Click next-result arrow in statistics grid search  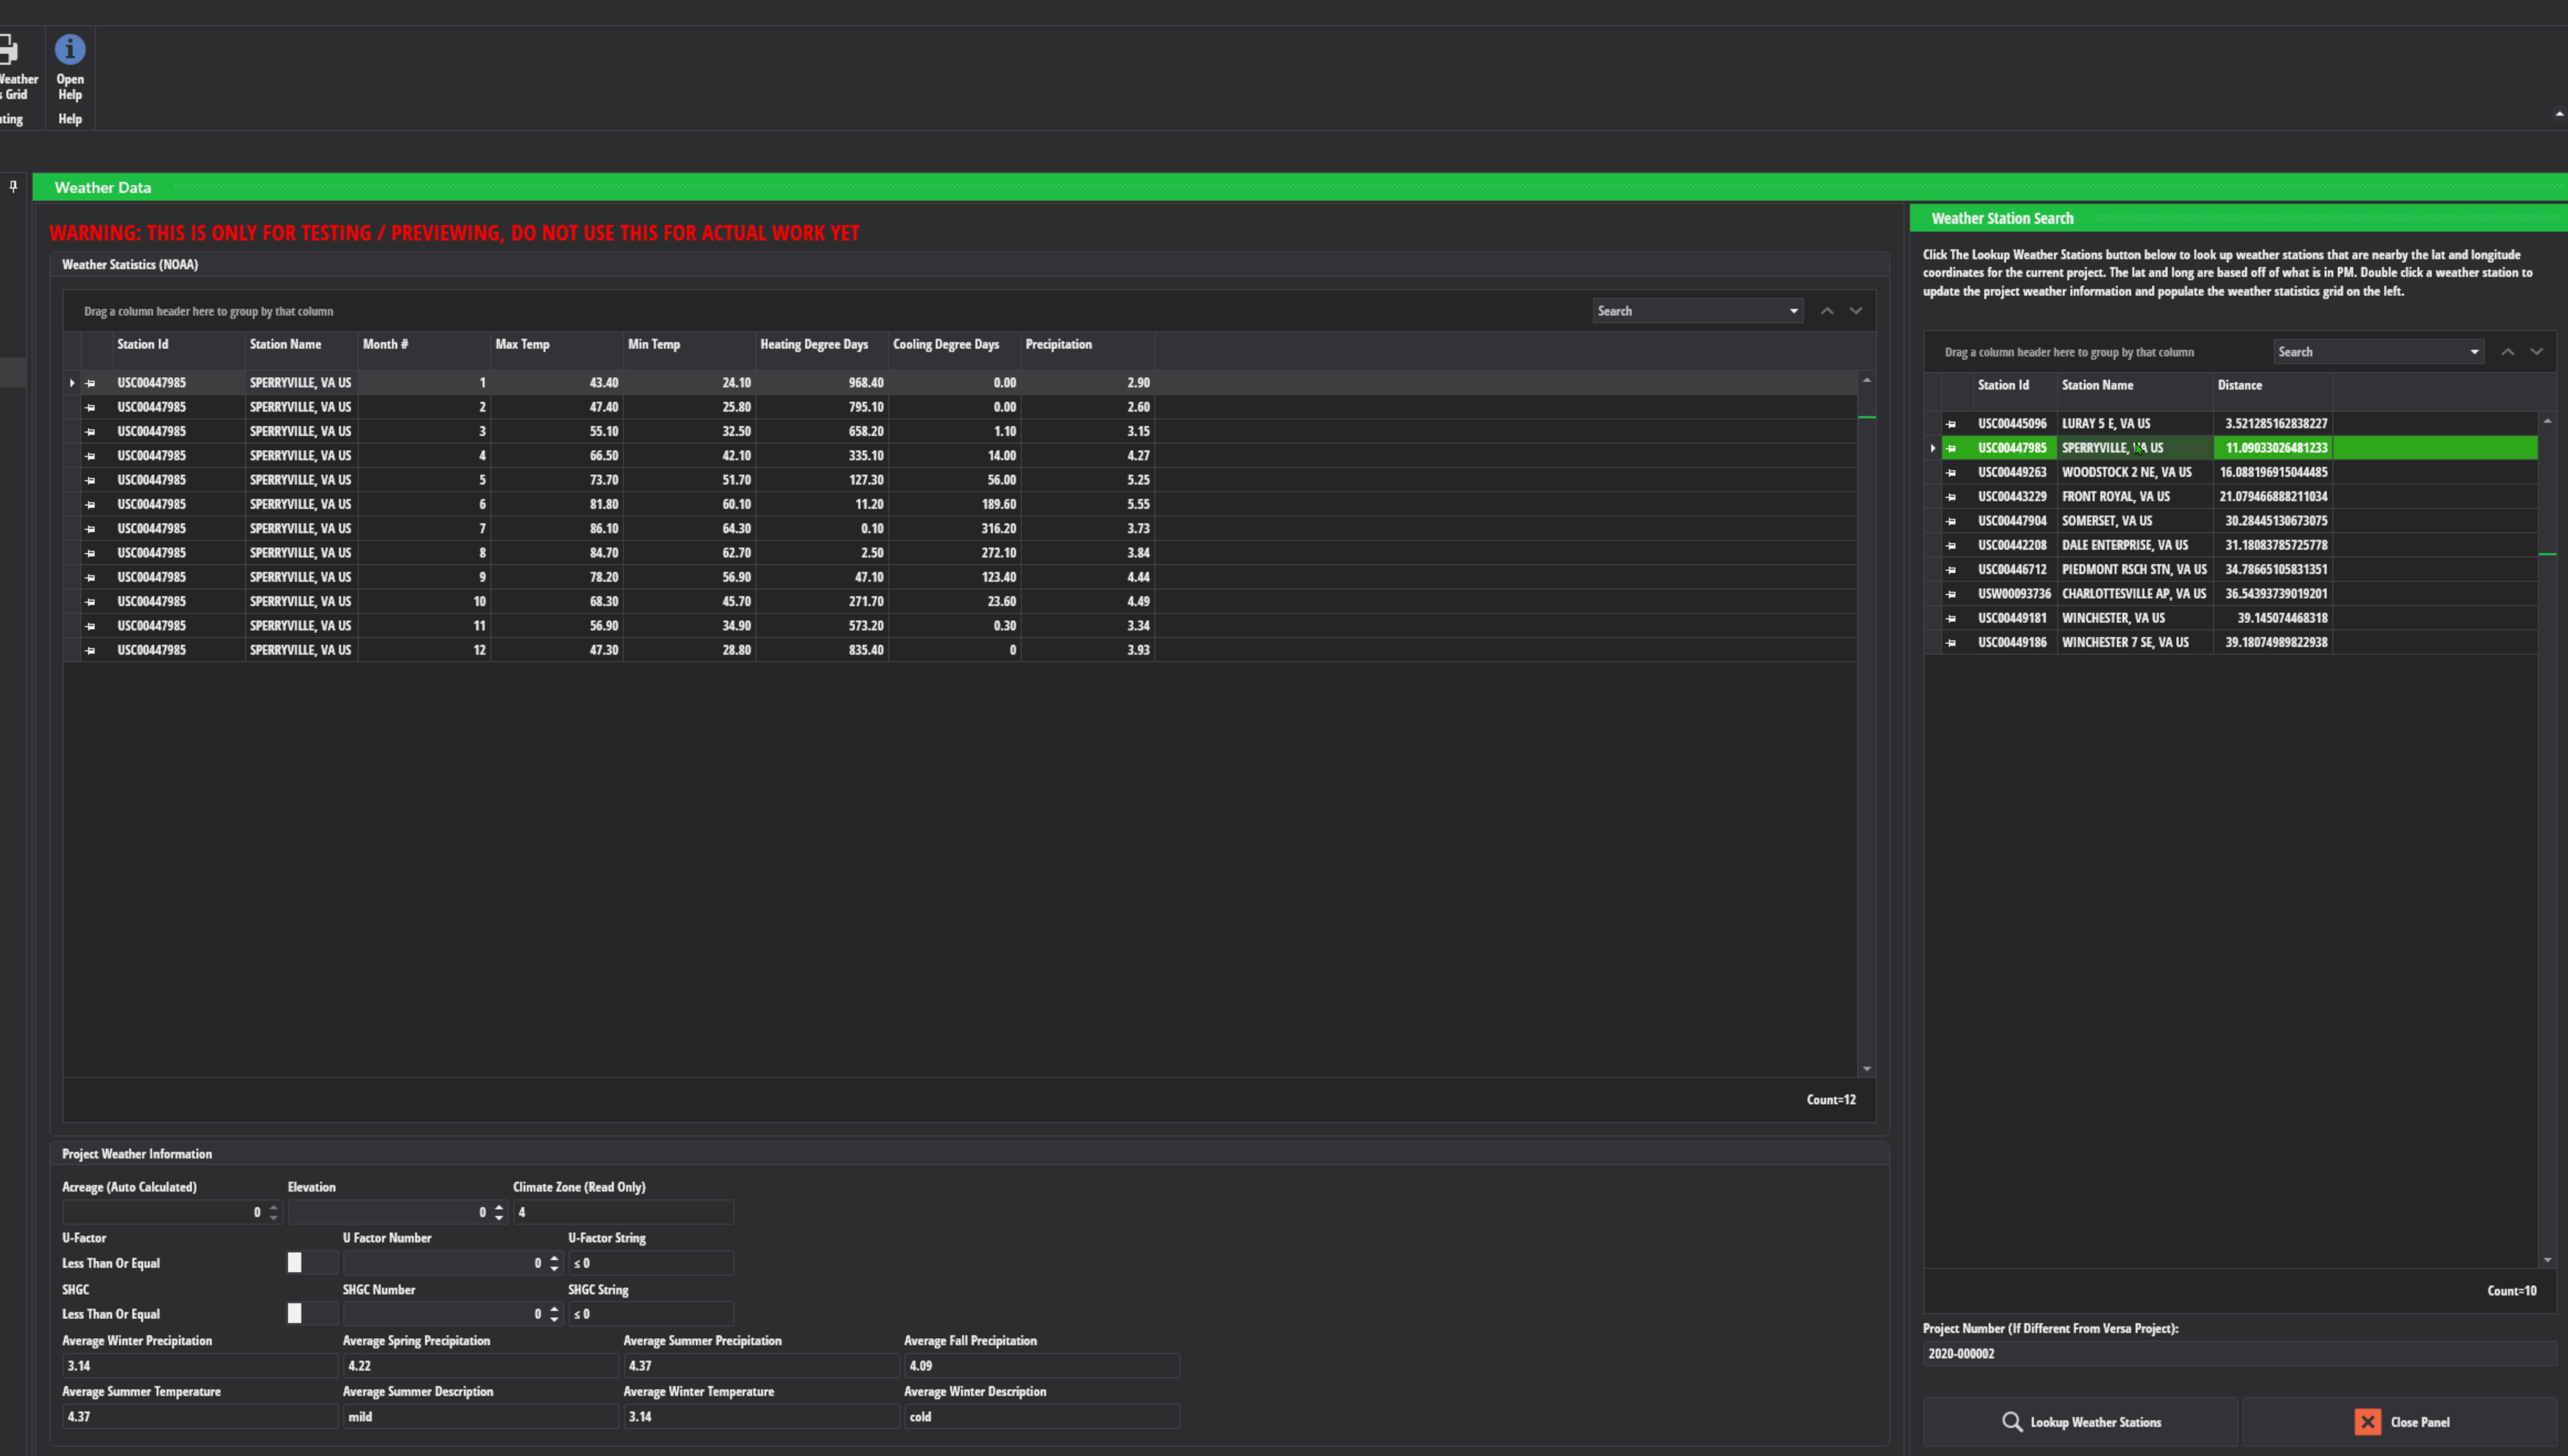pyautogui.click(x=1856, y=311)
